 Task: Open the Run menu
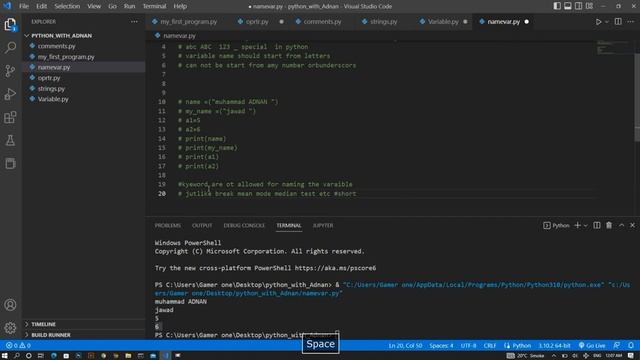(129, 6)
